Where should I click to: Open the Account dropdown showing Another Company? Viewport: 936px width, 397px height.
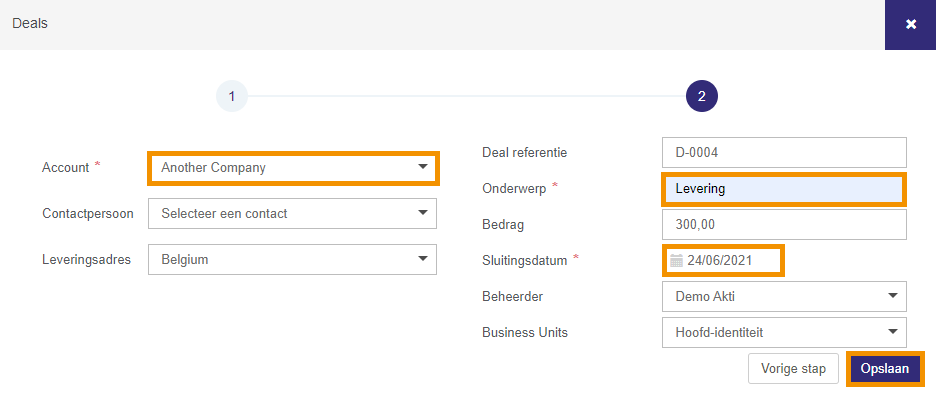[x=293, y=168]
